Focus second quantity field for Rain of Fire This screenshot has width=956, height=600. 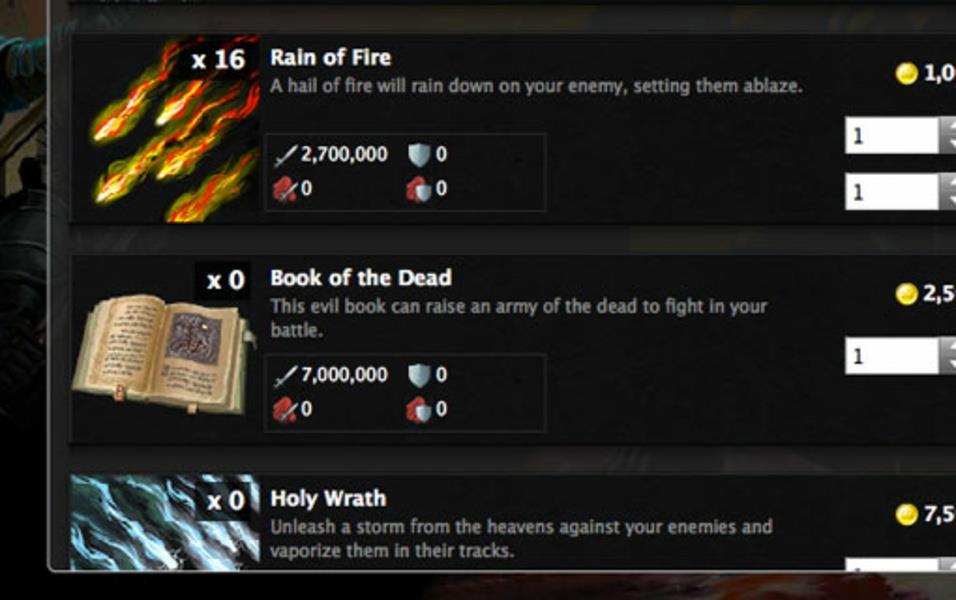pyautogui.click(x=891, y=192)
